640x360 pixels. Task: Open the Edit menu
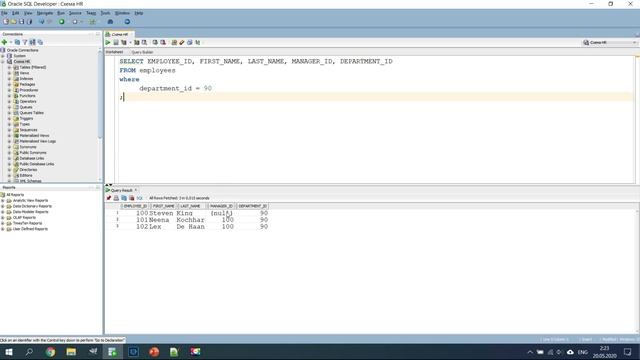[x=16, y=13]
